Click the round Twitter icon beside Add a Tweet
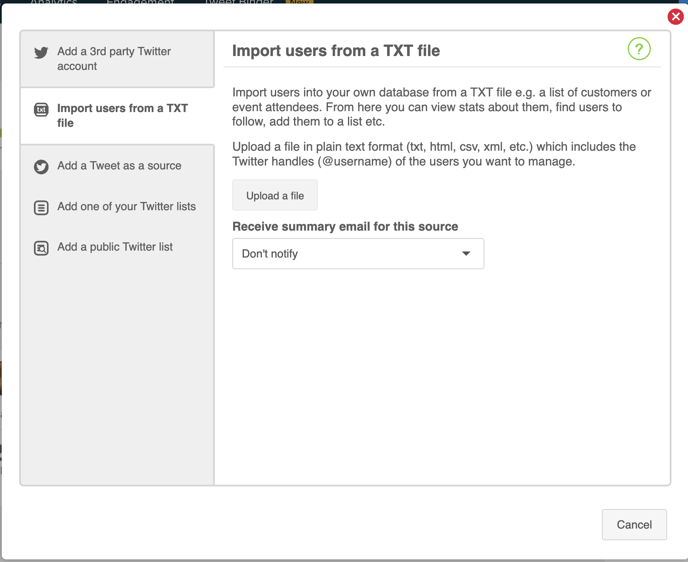 (41, 167)
